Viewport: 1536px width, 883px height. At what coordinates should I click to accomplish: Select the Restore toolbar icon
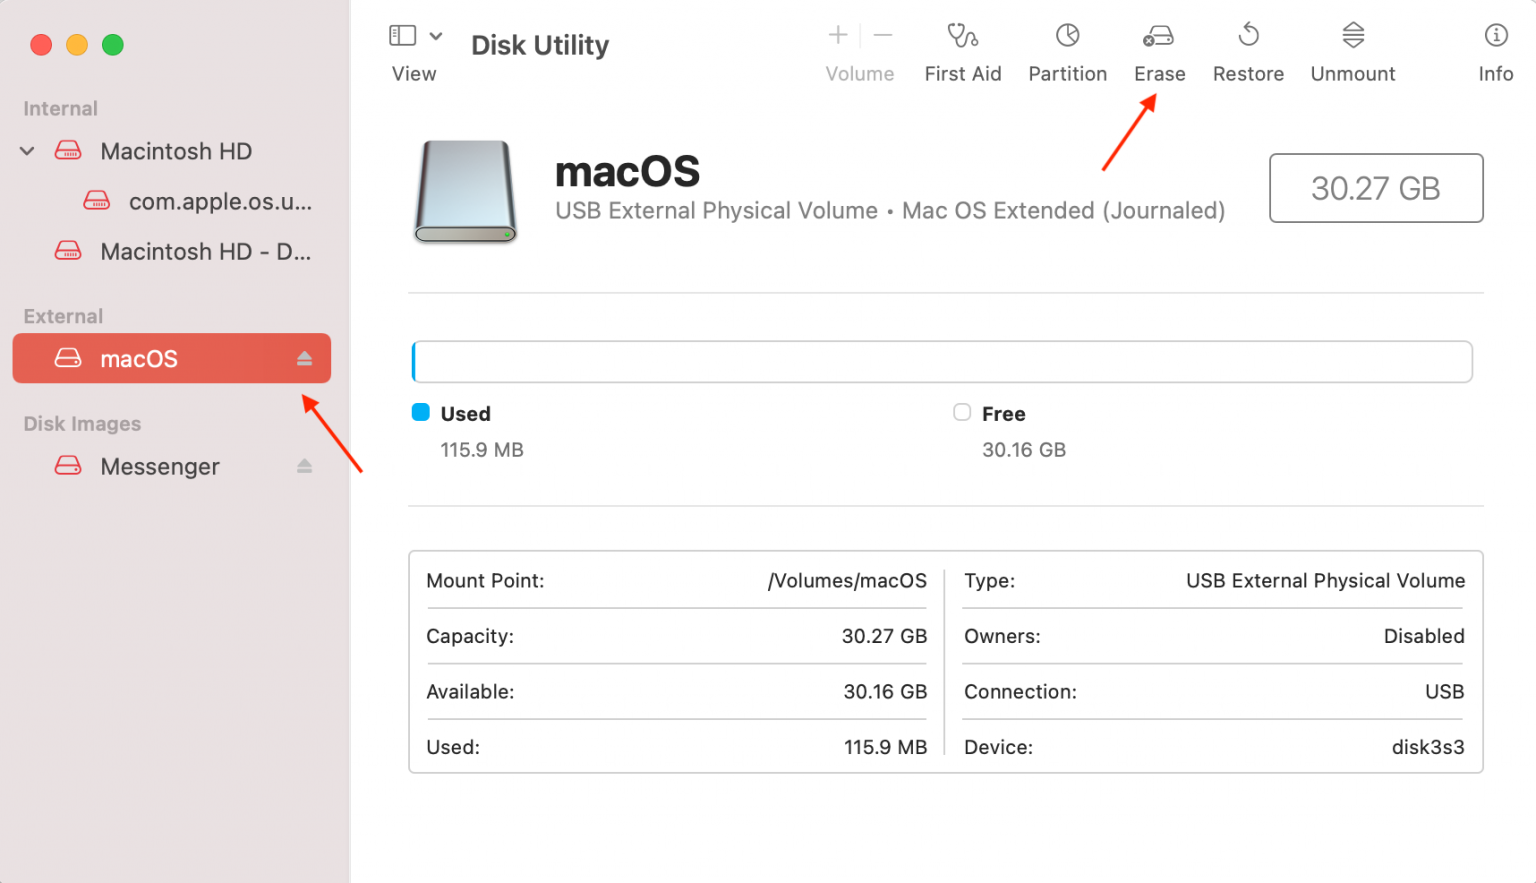(x=1247, y=50)
